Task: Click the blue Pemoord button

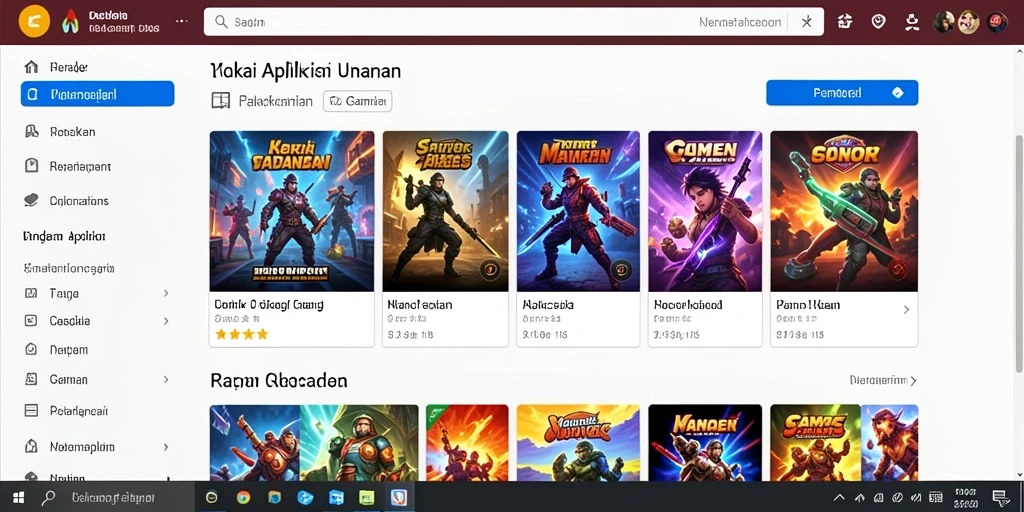Action: 842,93
